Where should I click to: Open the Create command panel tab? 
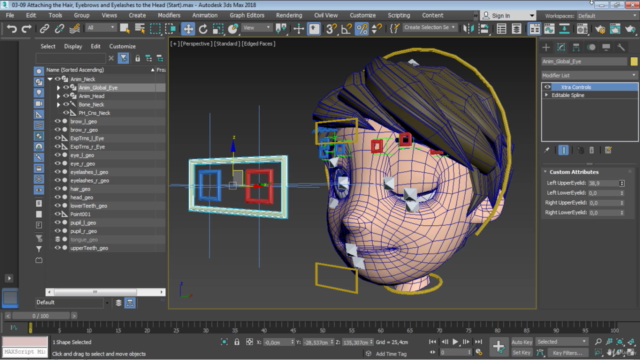(x=546, y=47)
